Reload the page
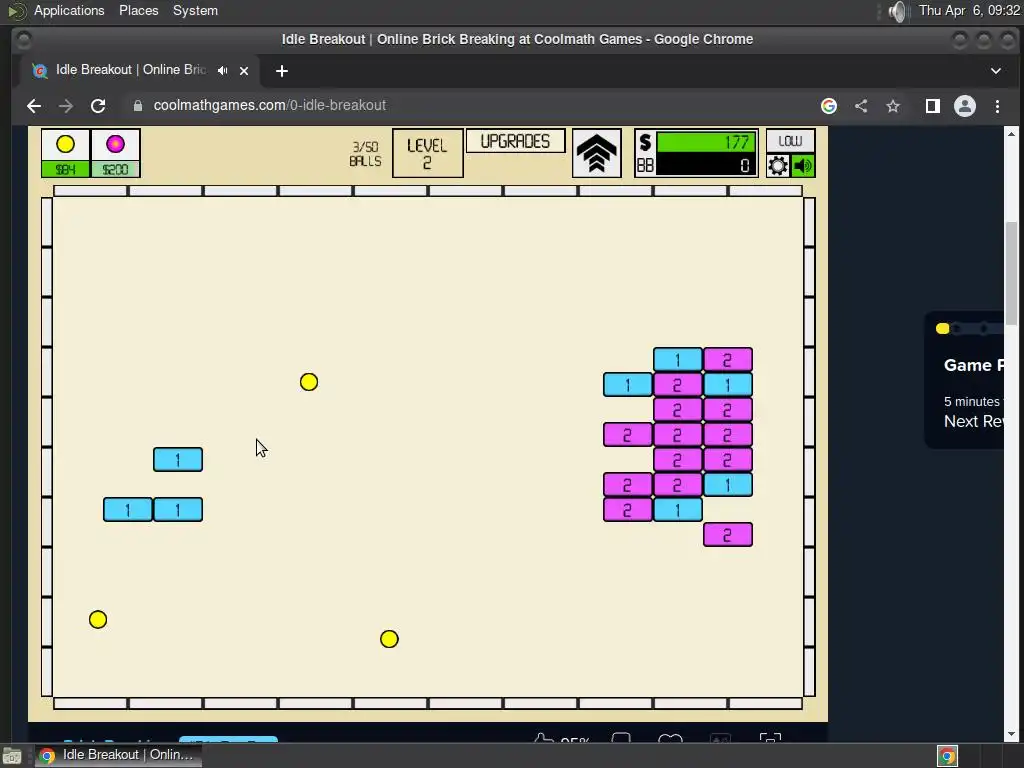1024x768 pixels. (98, 106)
